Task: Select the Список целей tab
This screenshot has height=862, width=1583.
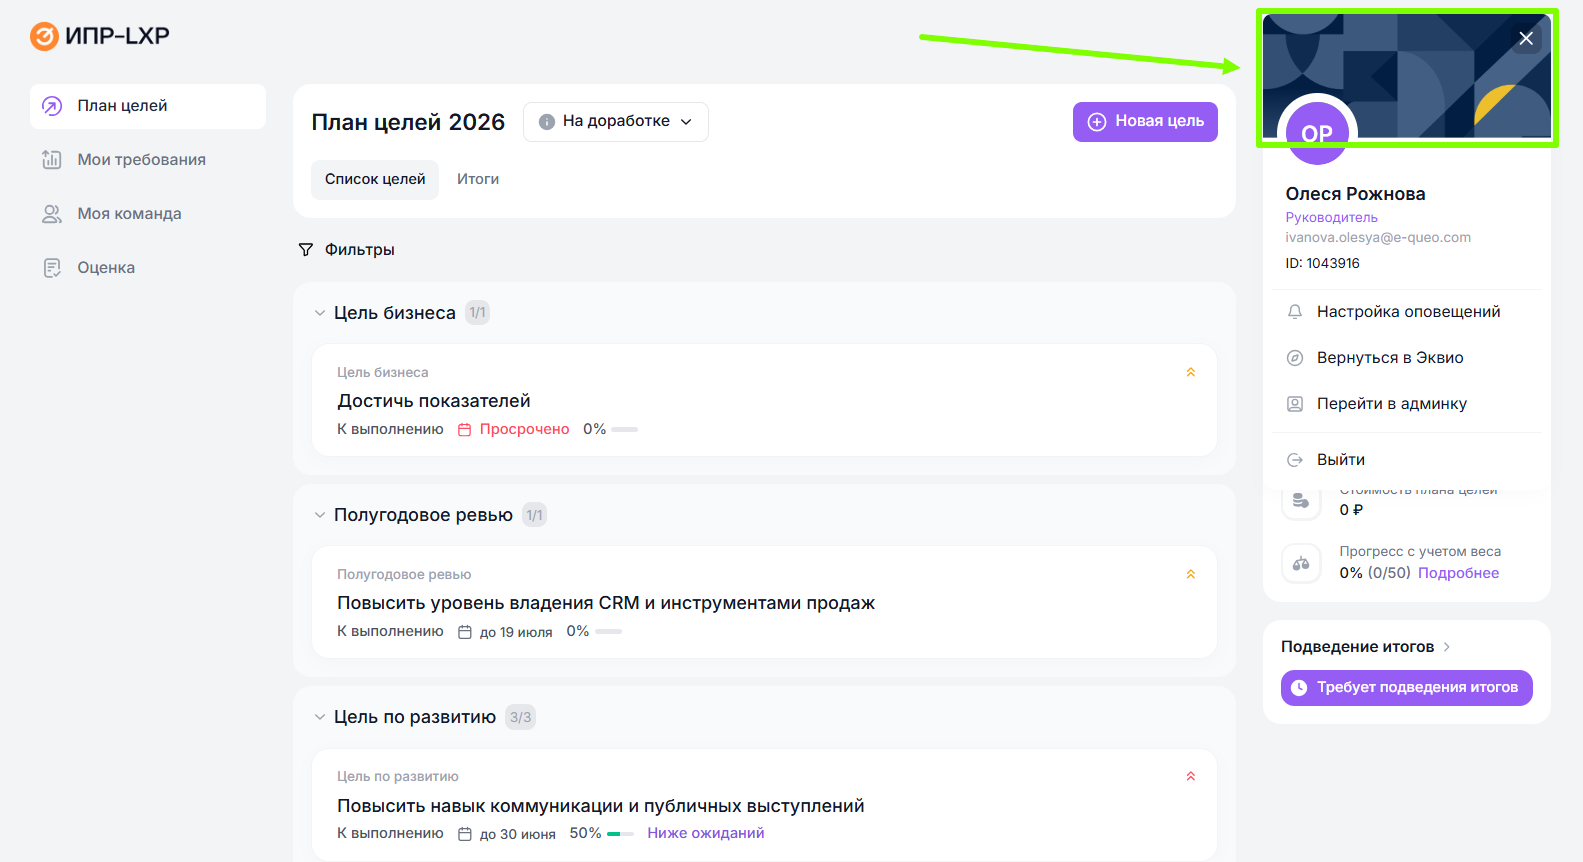Action: point(375,180)
